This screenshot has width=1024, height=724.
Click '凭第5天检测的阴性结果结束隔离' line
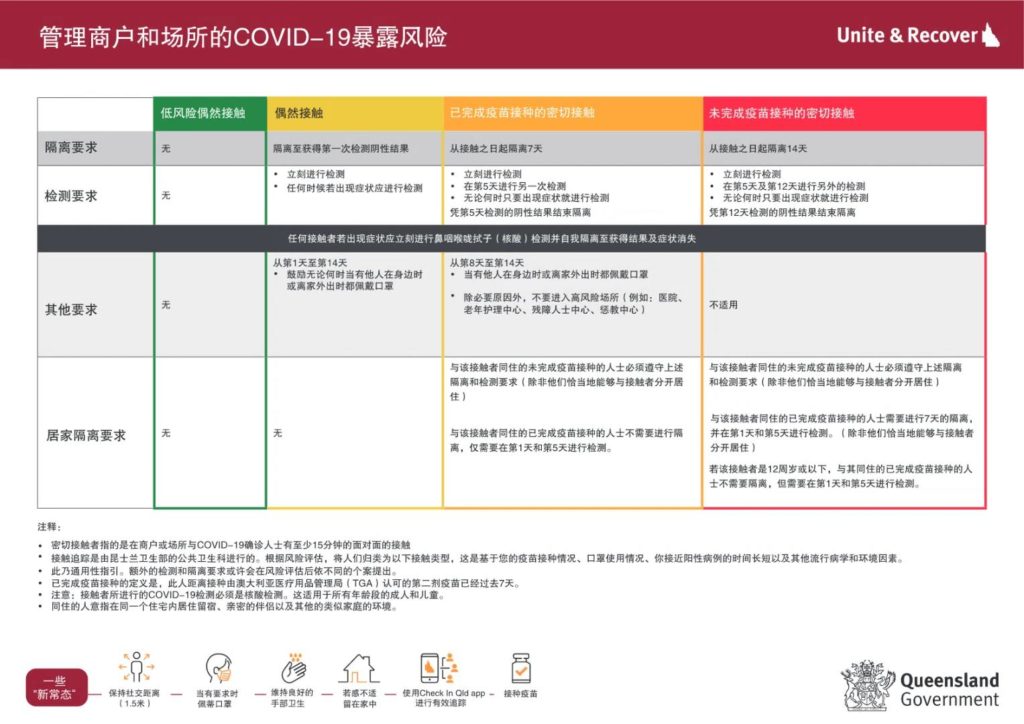(x=520, y=212)
